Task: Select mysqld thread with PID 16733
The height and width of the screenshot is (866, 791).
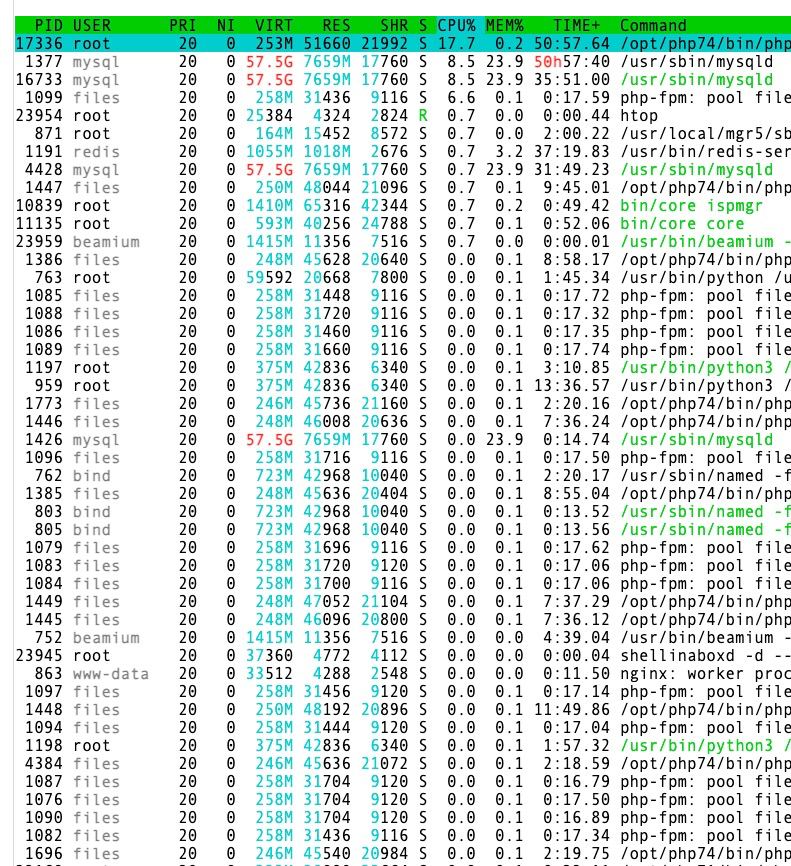Action: tap(403, 80)
